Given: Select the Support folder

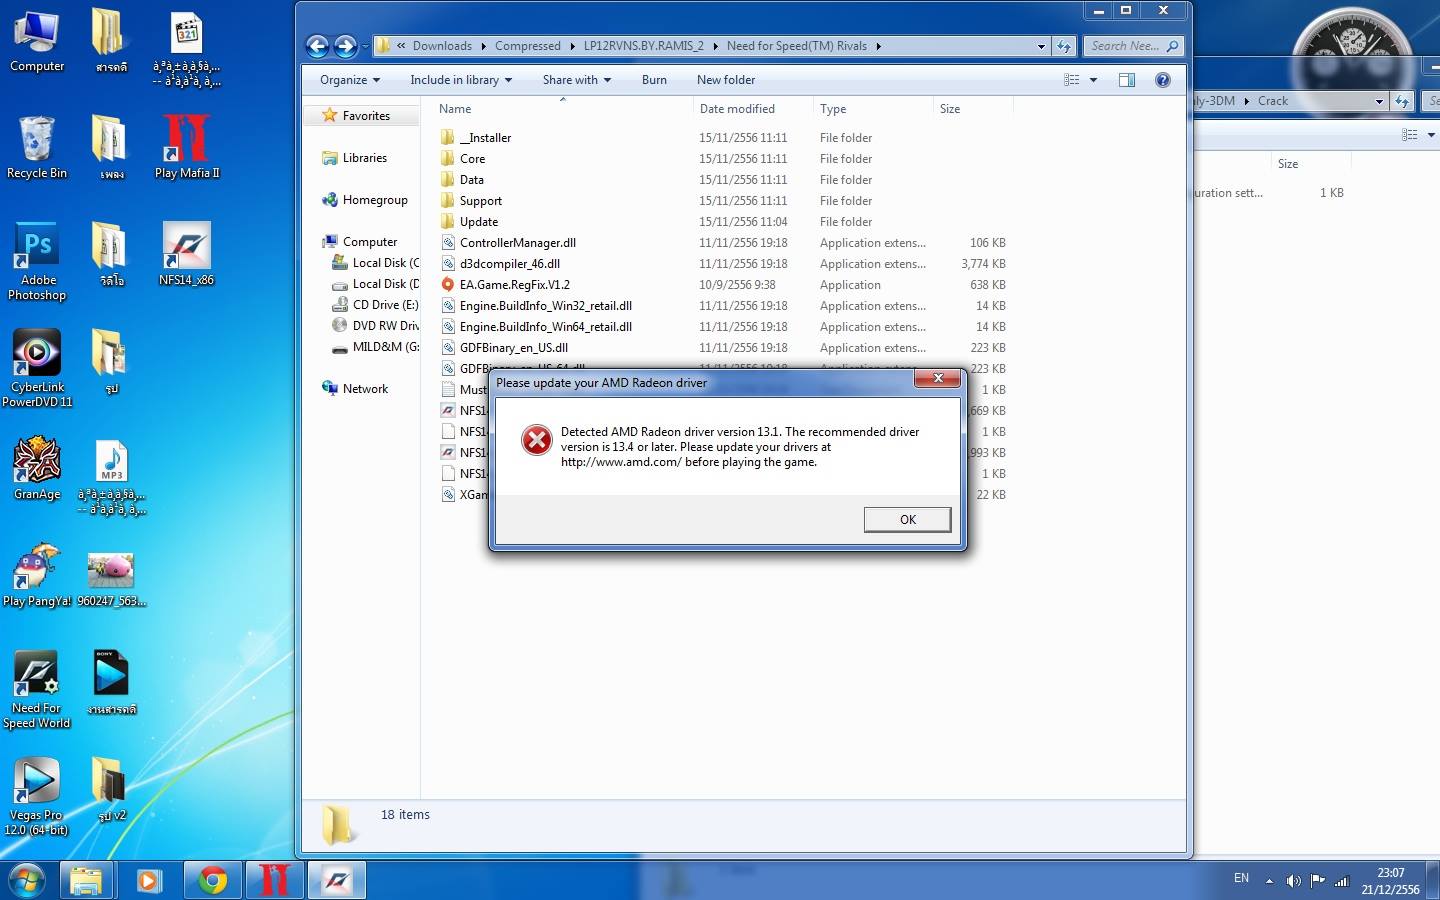Looking at the screenshot, I should pyautogui.click(x=480, y=201).
